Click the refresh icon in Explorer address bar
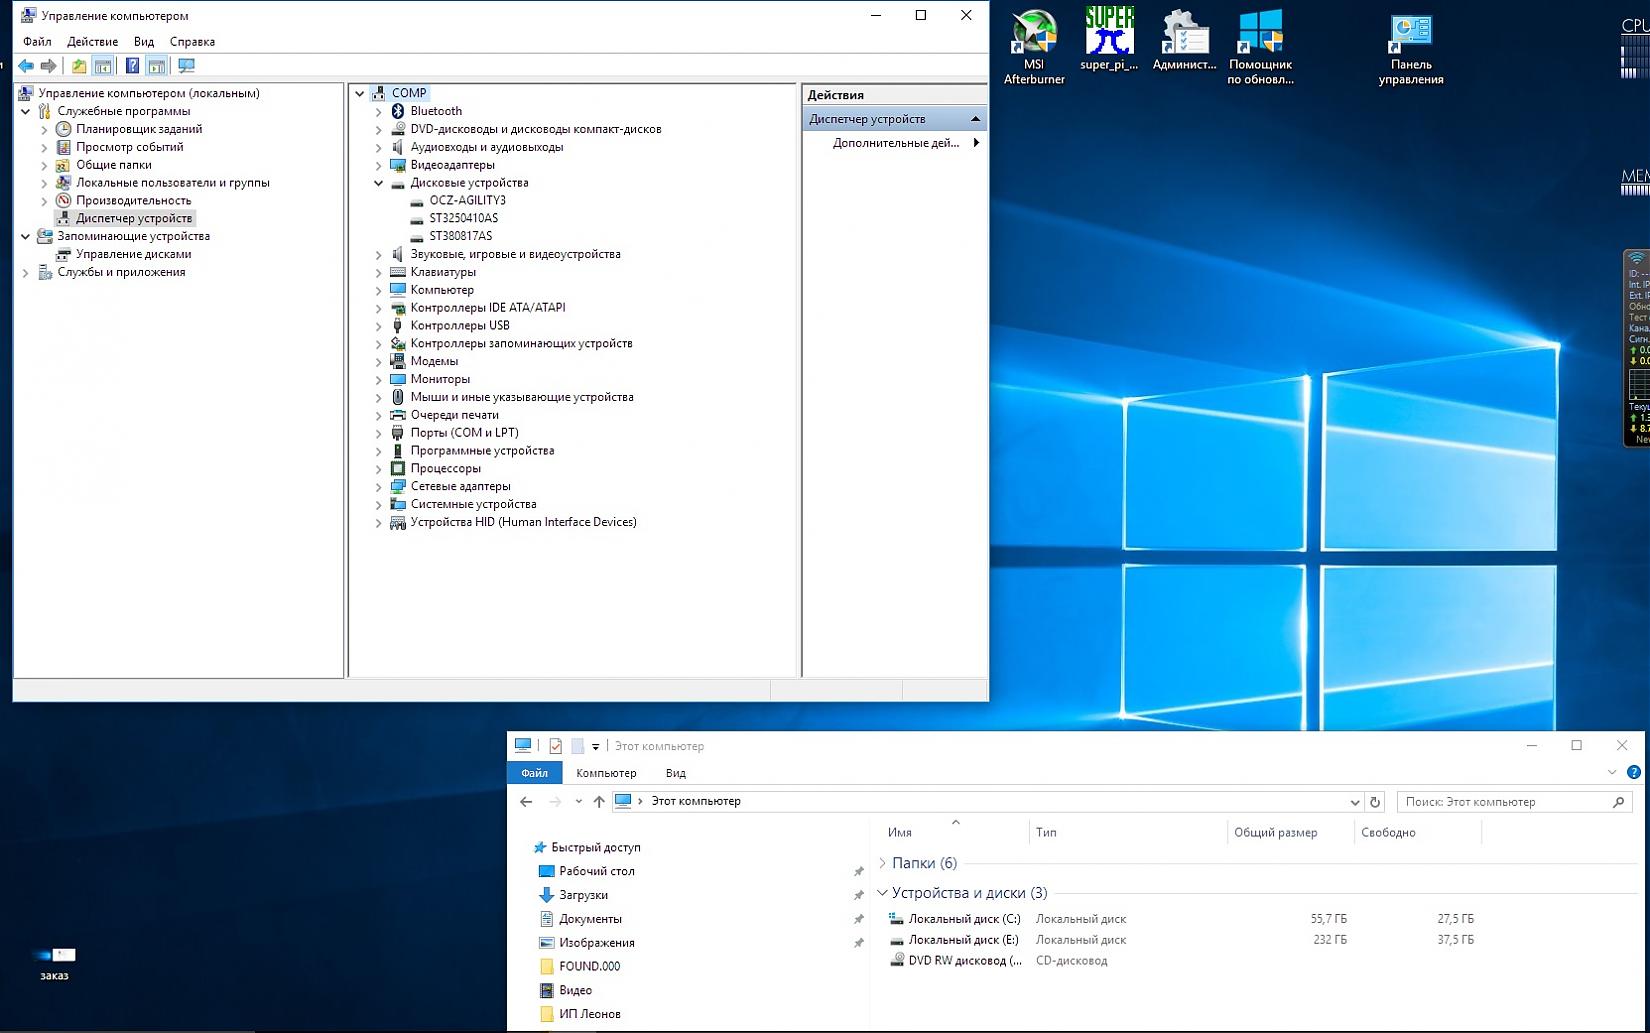1650x1033 pixels. (x=1375, y=802)
